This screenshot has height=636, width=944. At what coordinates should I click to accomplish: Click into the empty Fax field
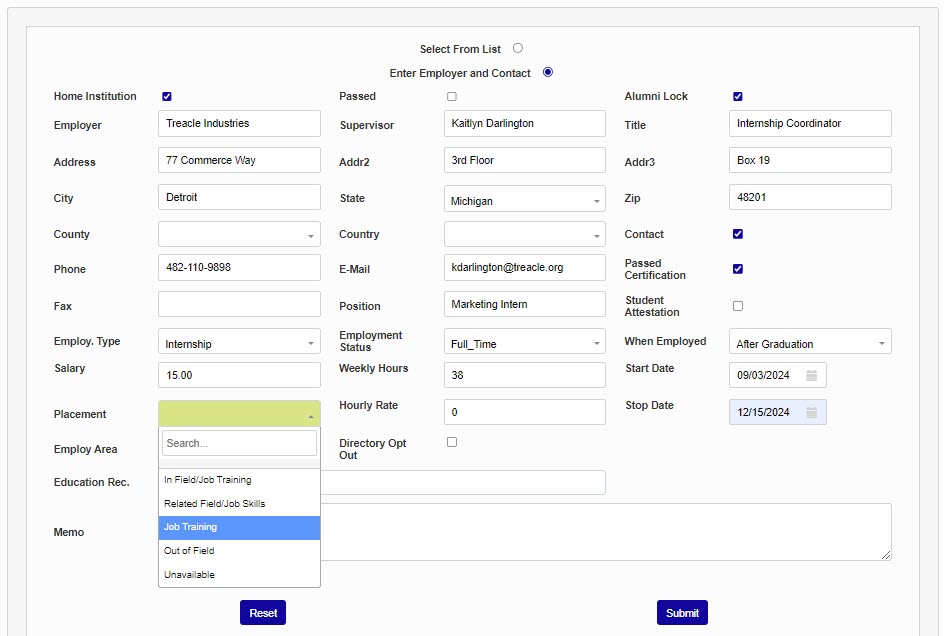pyautogui.click(x=239, y=305)
